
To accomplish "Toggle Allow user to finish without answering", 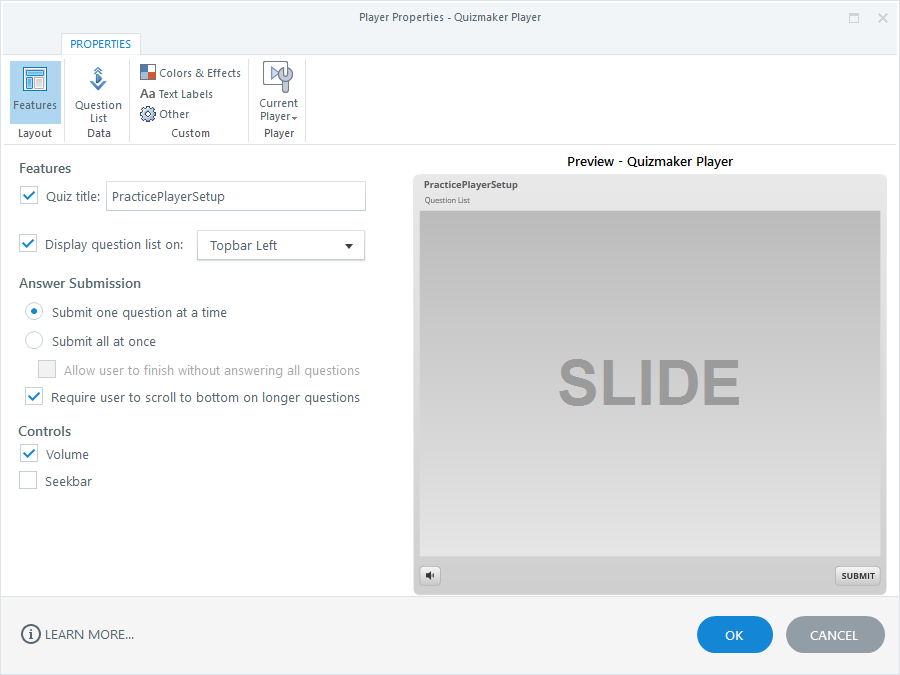I will 47,369.
